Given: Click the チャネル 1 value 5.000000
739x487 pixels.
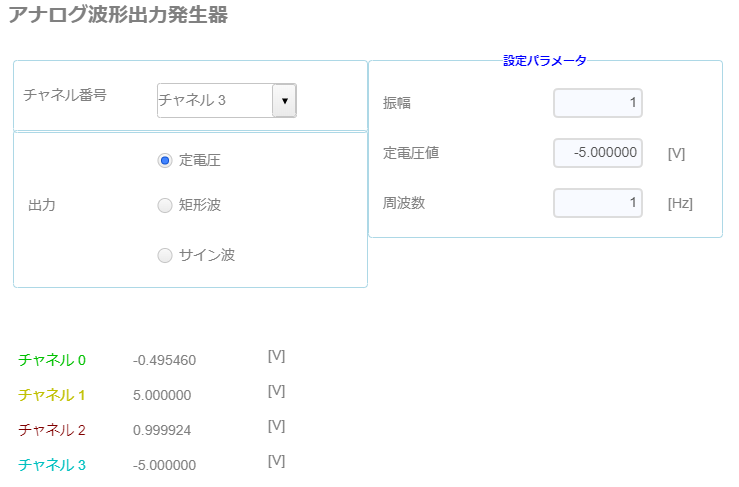Looking at the screenshot, I should [x=162, y=396].
